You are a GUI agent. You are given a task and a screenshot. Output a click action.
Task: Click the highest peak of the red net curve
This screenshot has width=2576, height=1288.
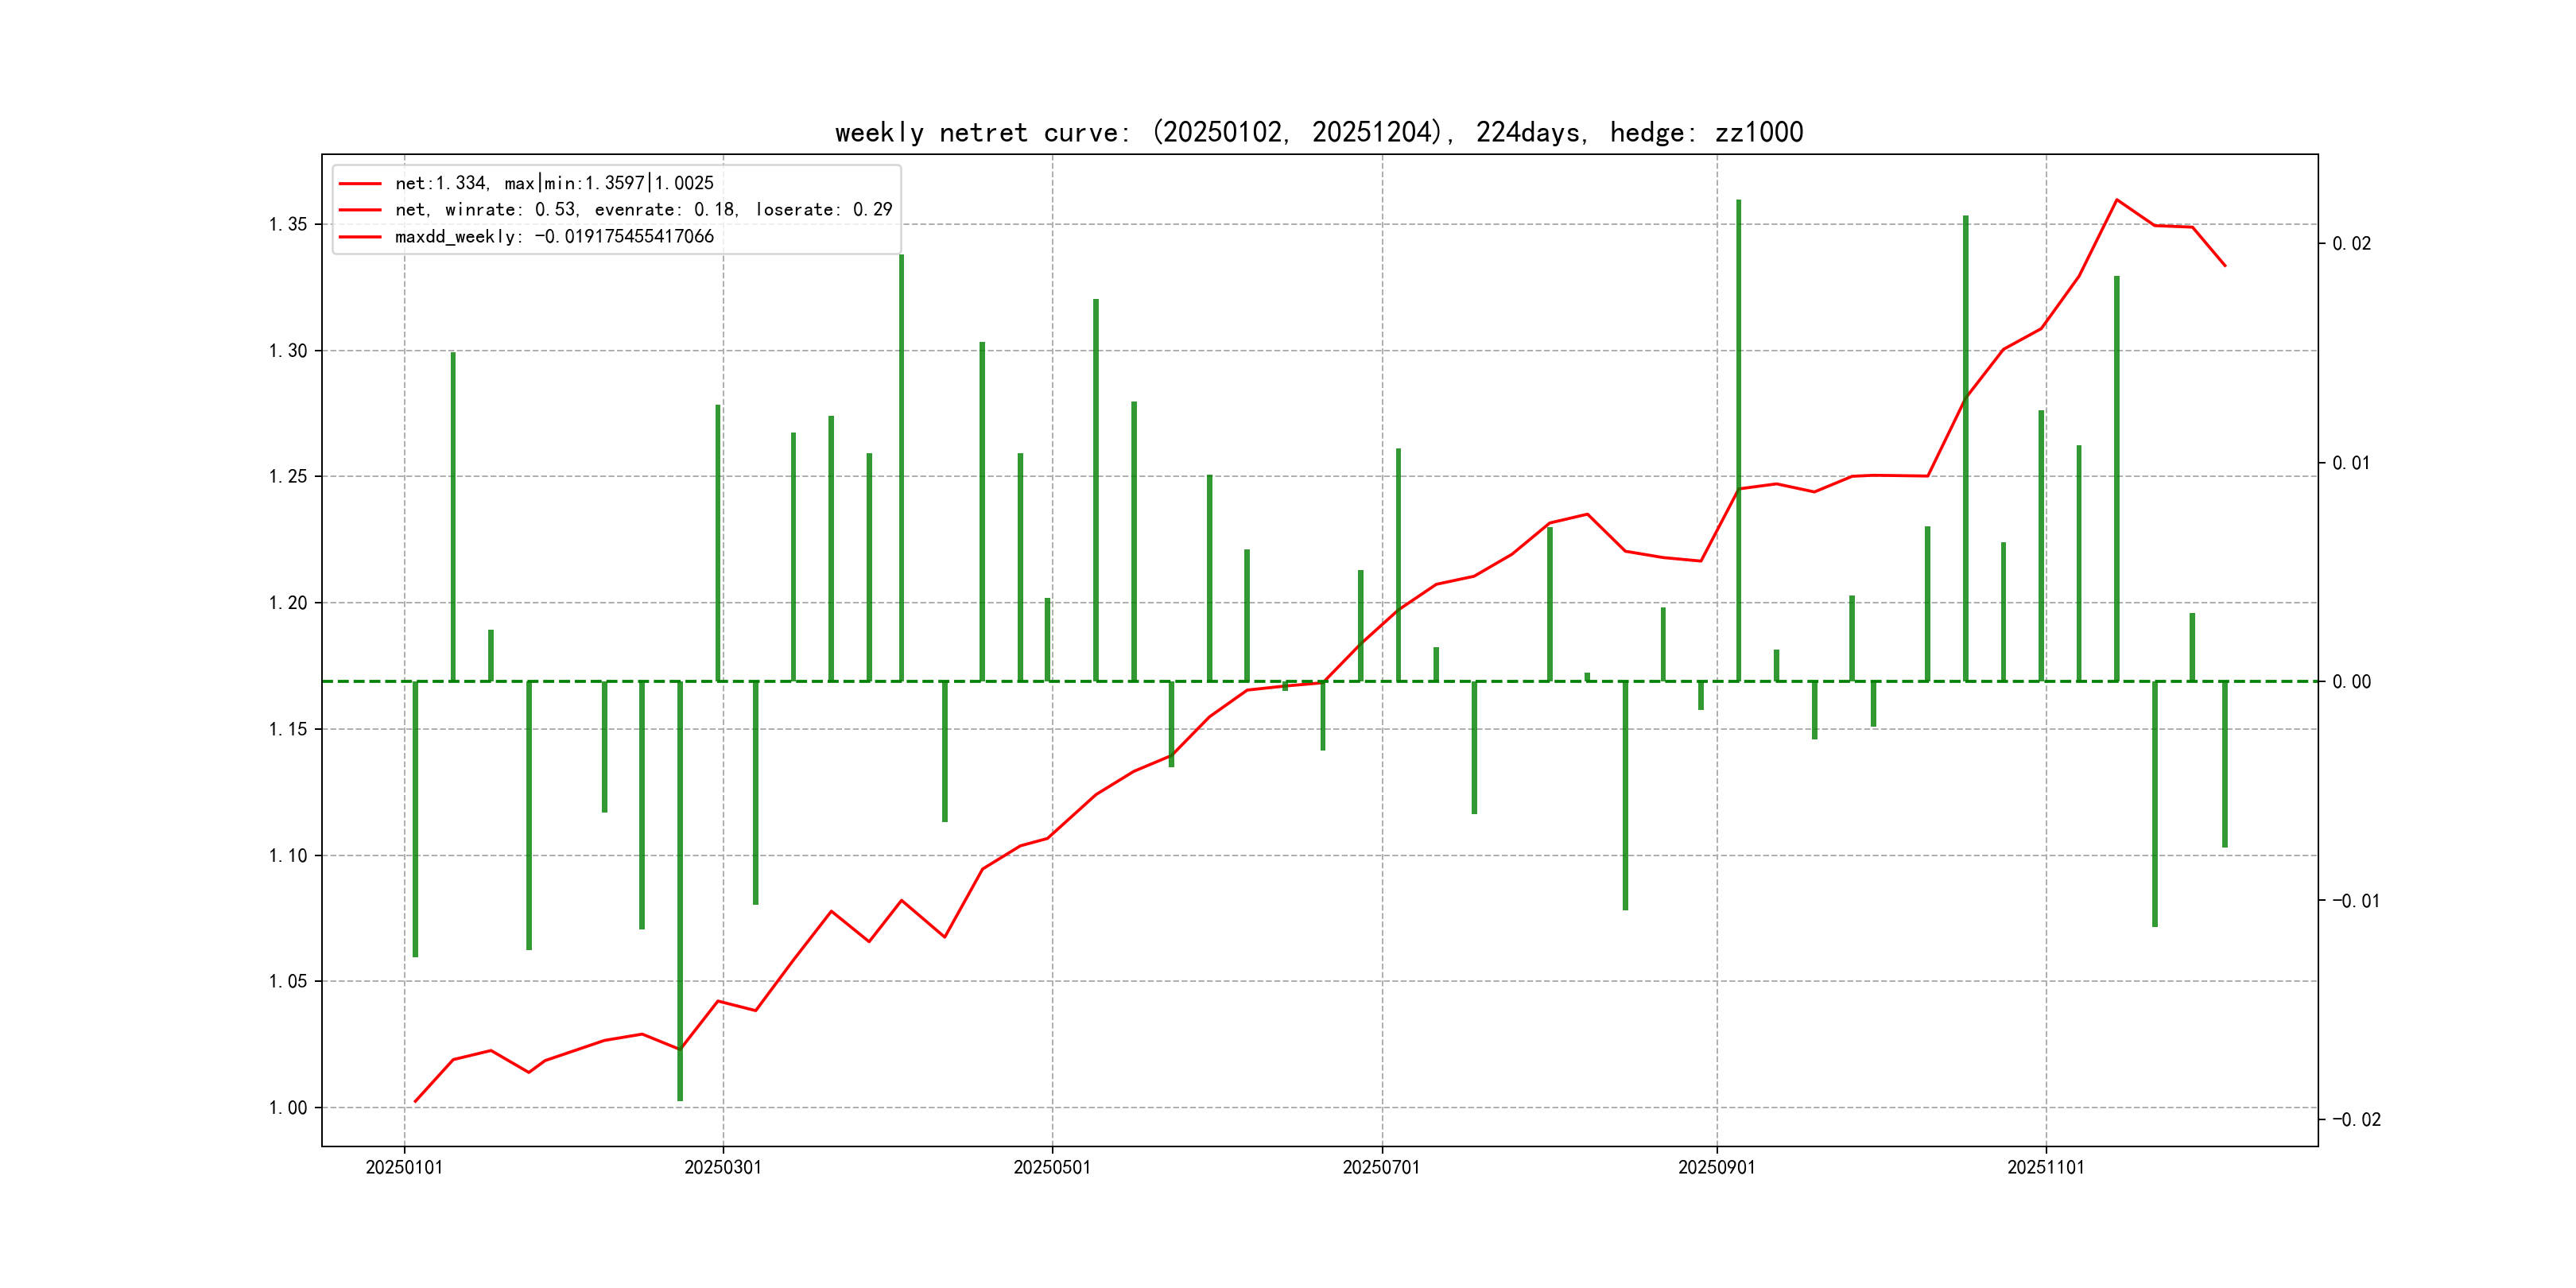tap(2116, 200)
